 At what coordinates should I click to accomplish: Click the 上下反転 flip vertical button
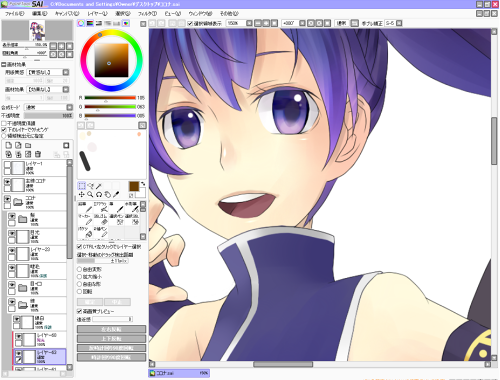tap(111, 339)
